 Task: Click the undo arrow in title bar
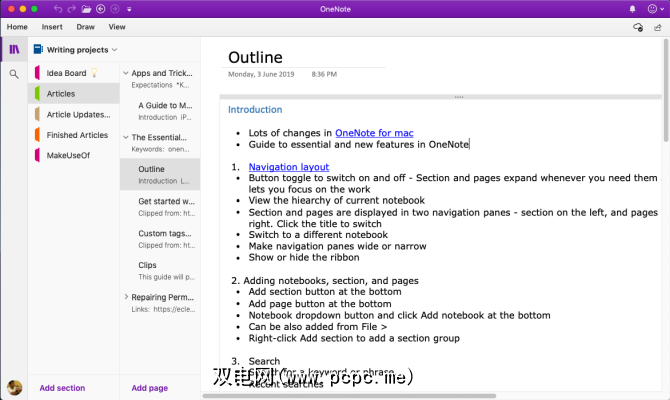click(x=58, y=8)
